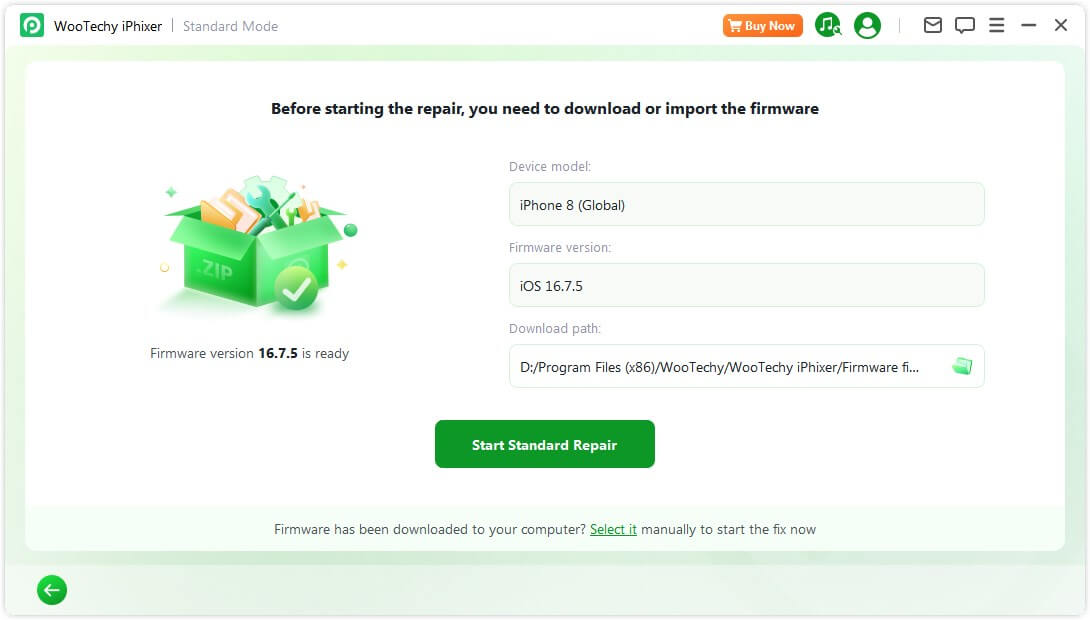Click the firmware ZIP box illustration
Image resolution: width=1090 pixels, height=620 pixels.
click(257, 248)
